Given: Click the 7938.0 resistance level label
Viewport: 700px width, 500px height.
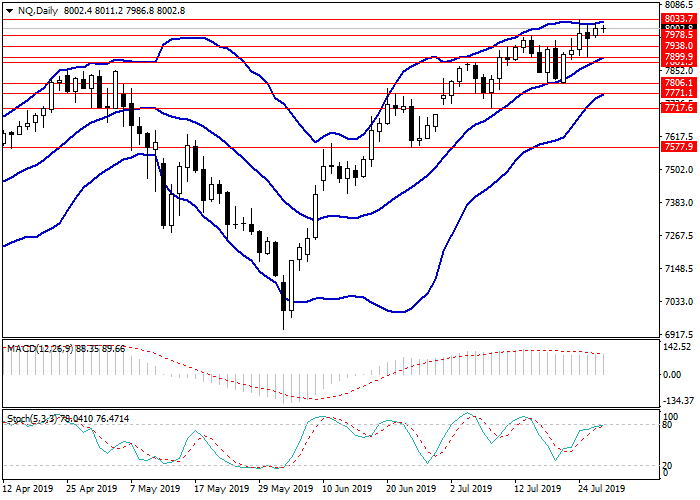Looking at the screenshot, I should click(x=679, y=46).
